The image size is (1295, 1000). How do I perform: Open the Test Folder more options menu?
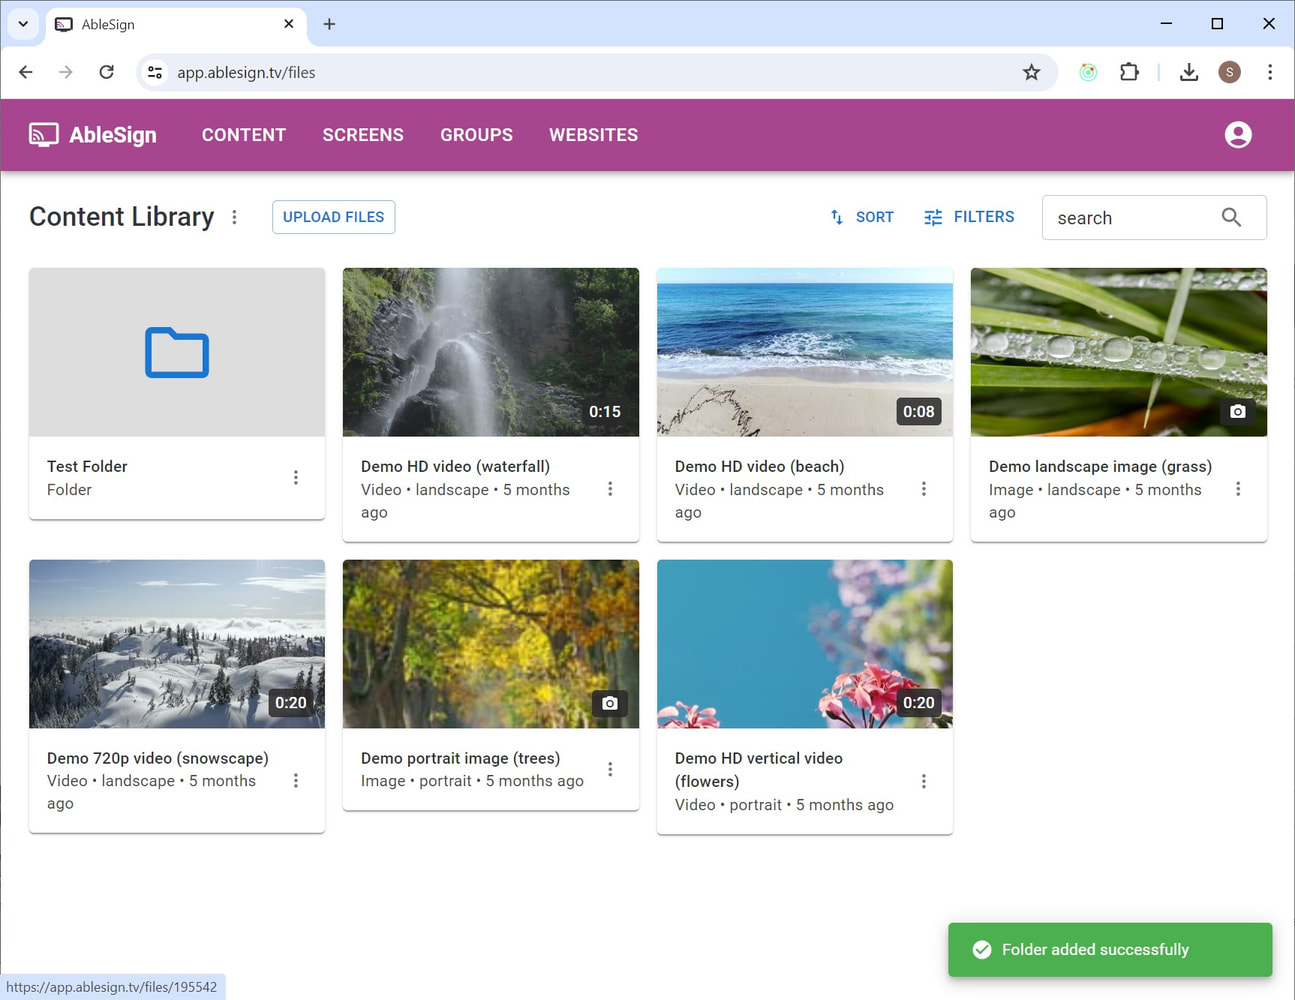(x=296, y=478)
